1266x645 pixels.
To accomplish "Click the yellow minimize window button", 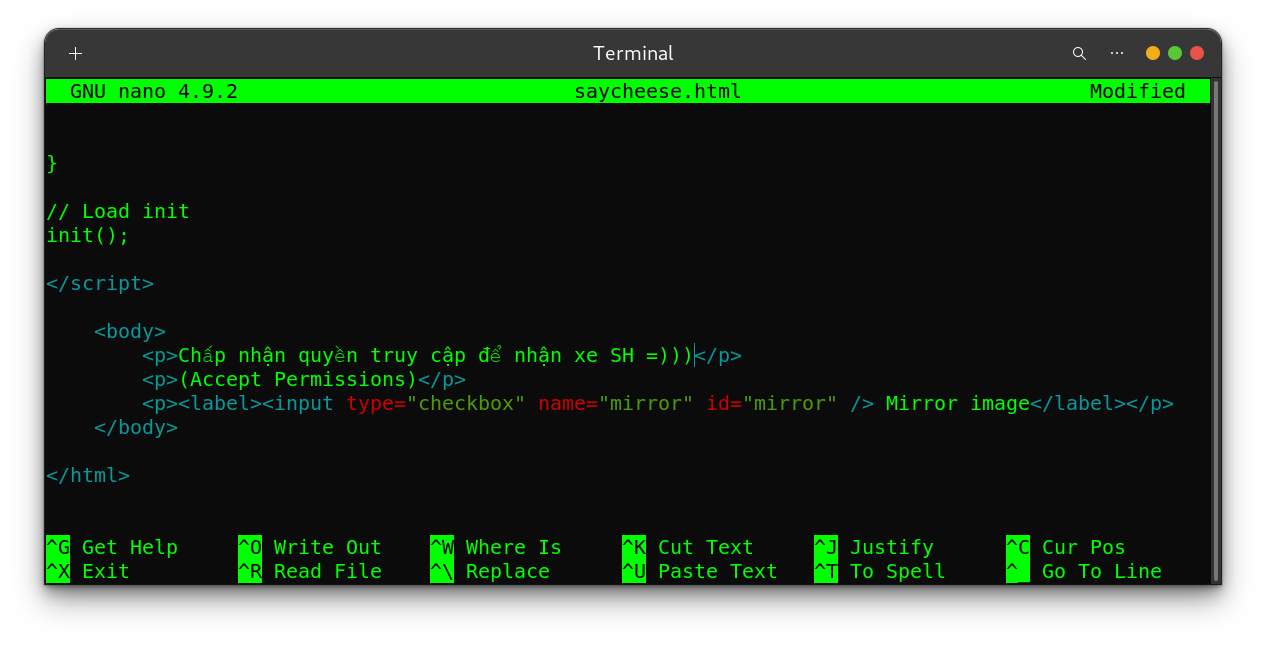I will click(x=1153, y=53).
